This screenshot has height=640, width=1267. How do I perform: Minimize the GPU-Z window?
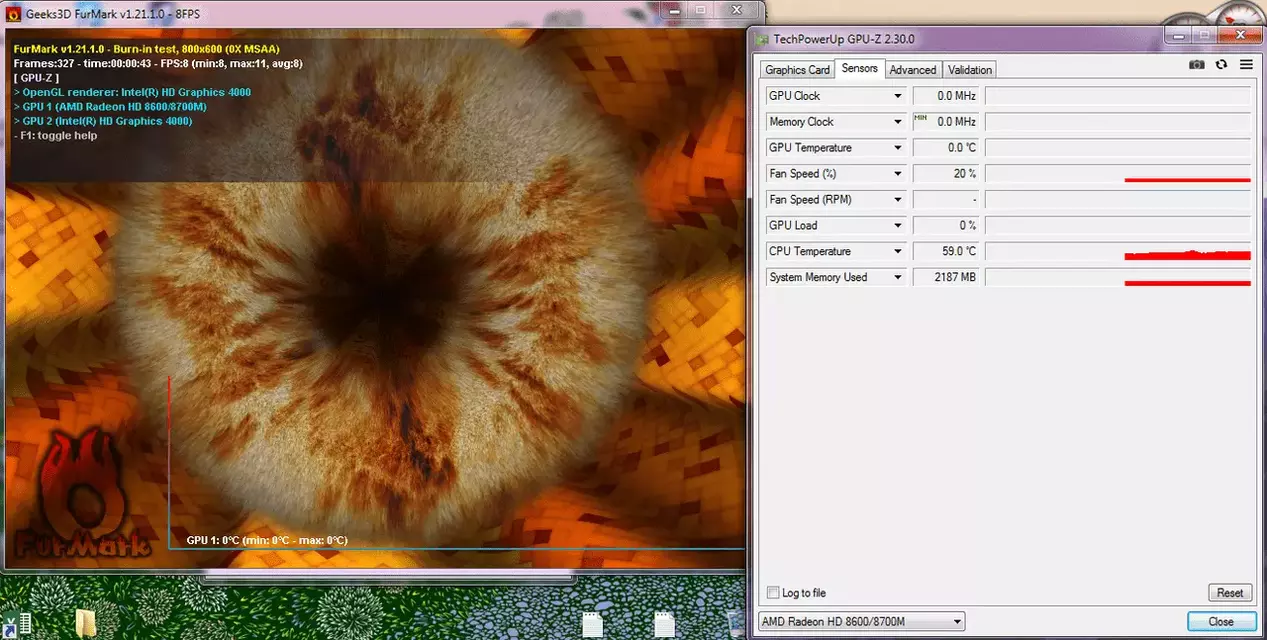[1176, 36]
